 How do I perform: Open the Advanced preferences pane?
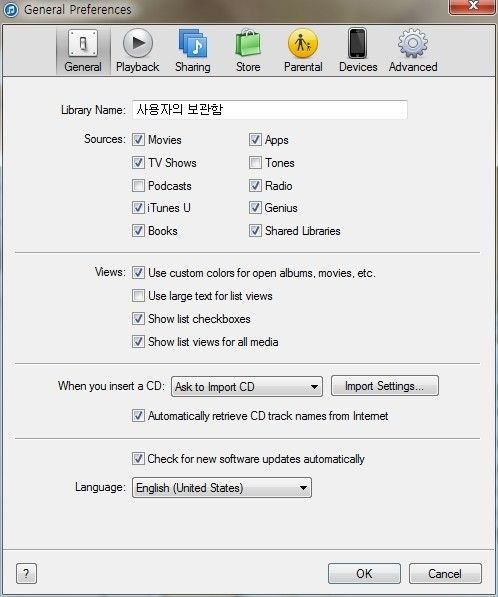tap(413, 50)
